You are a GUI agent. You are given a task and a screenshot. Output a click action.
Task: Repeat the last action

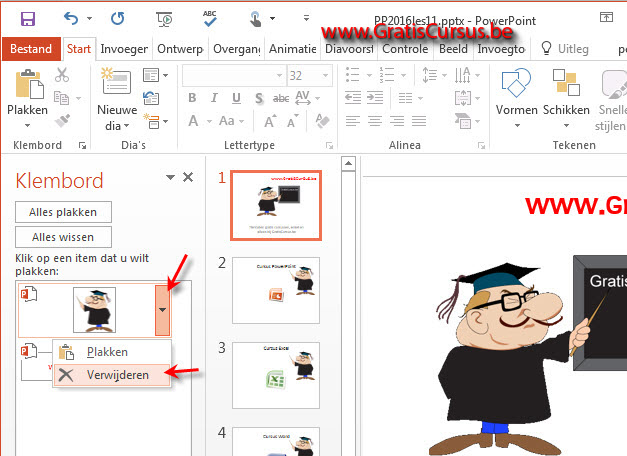pyautogui.click(x=118, y=18)
